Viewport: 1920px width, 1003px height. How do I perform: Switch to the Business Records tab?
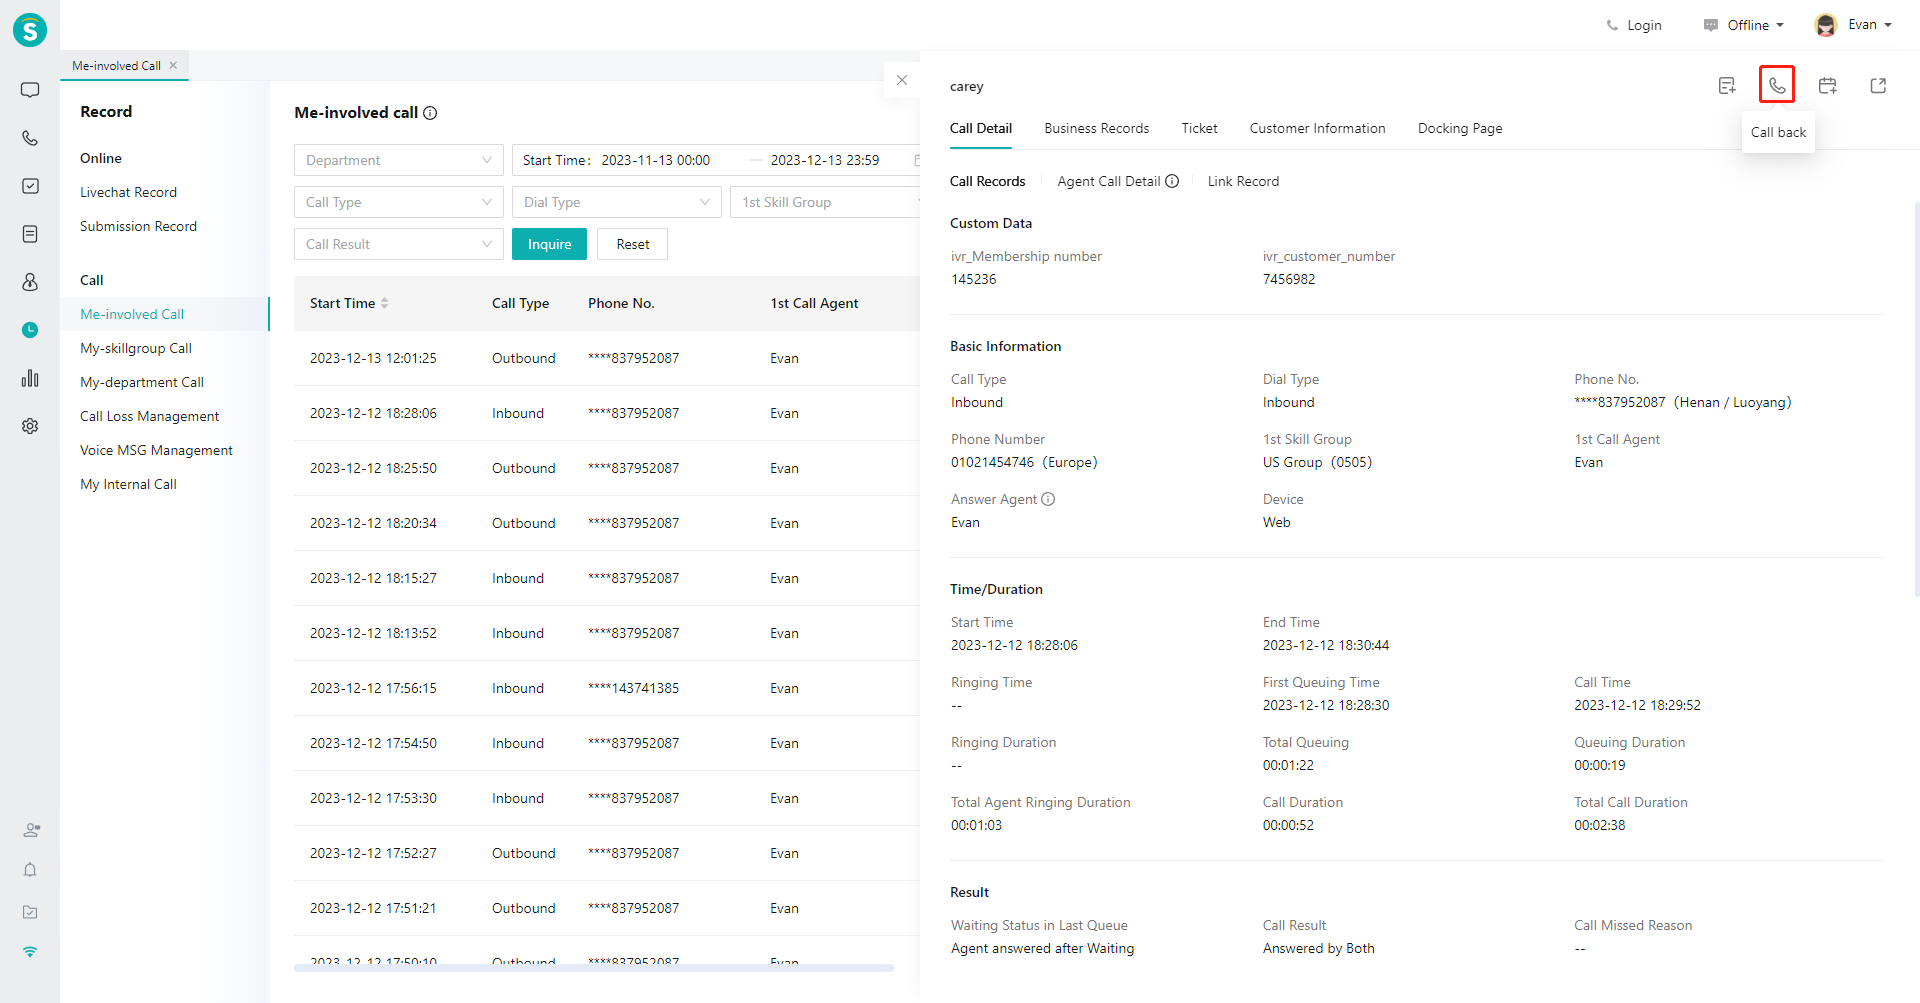coord(1097,128)
